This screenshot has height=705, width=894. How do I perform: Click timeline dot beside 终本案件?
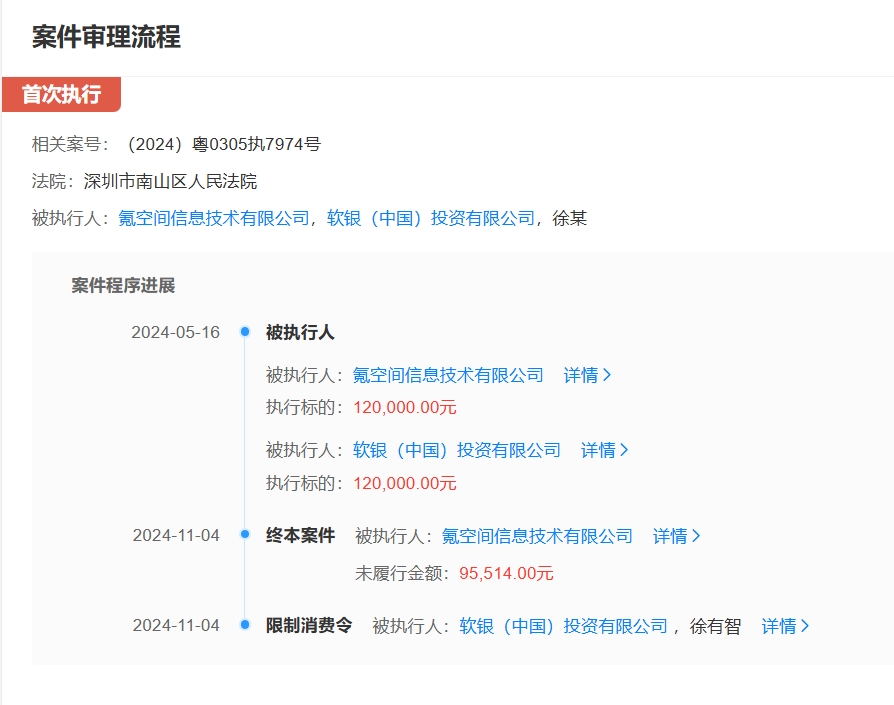coord(245,534)
